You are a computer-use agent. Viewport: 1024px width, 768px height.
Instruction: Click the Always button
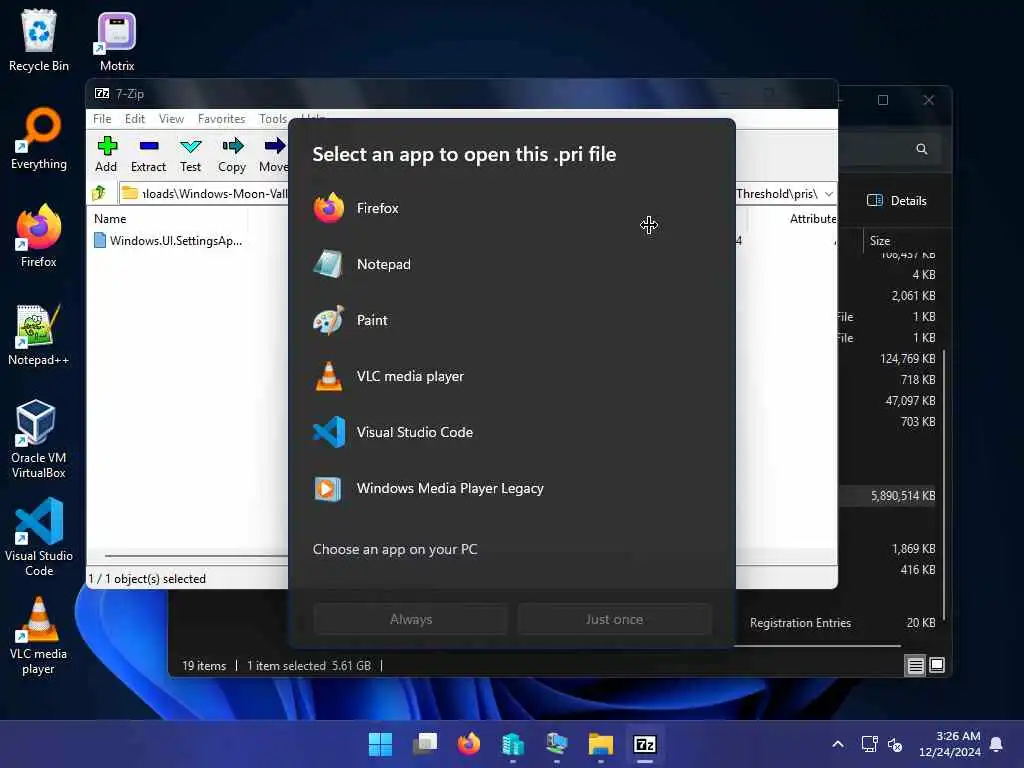(411, 619)
